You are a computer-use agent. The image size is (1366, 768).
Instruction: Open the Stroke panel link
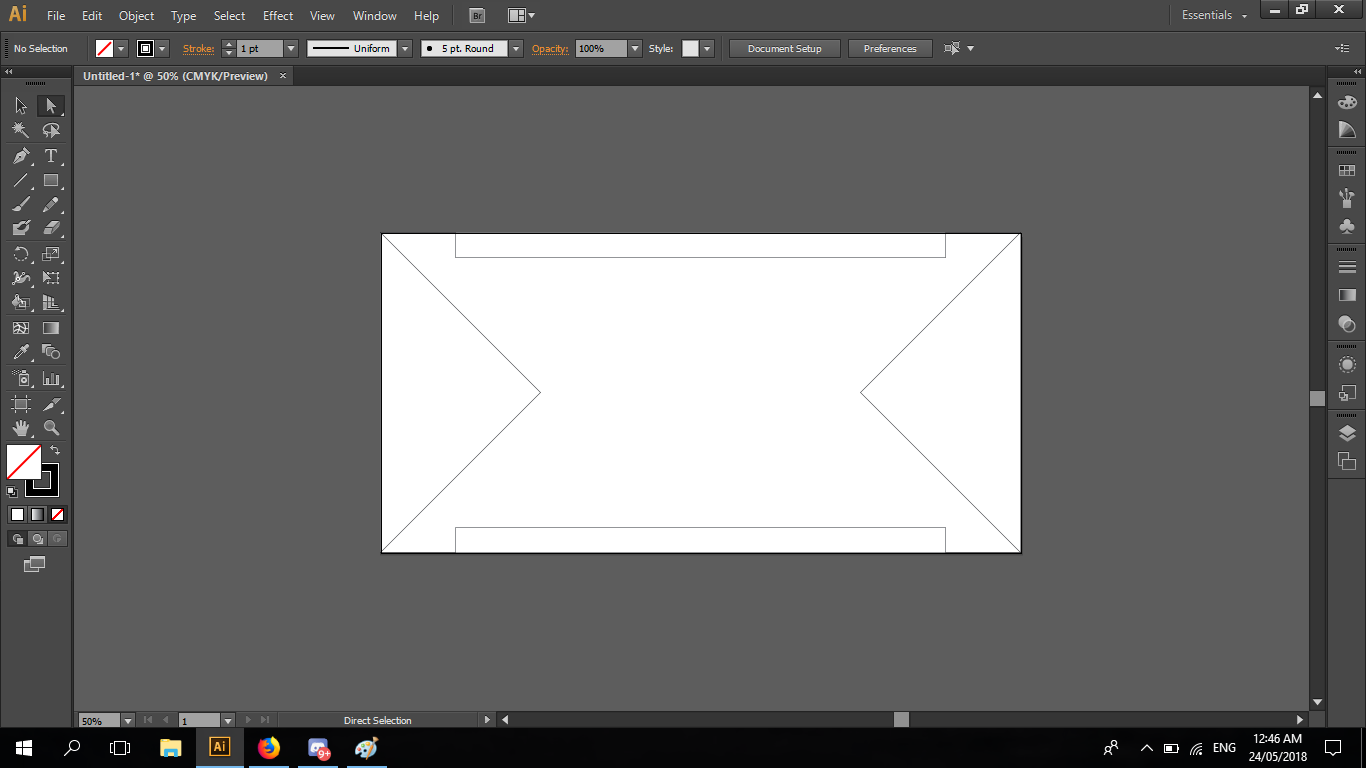[x=198, y=48]
